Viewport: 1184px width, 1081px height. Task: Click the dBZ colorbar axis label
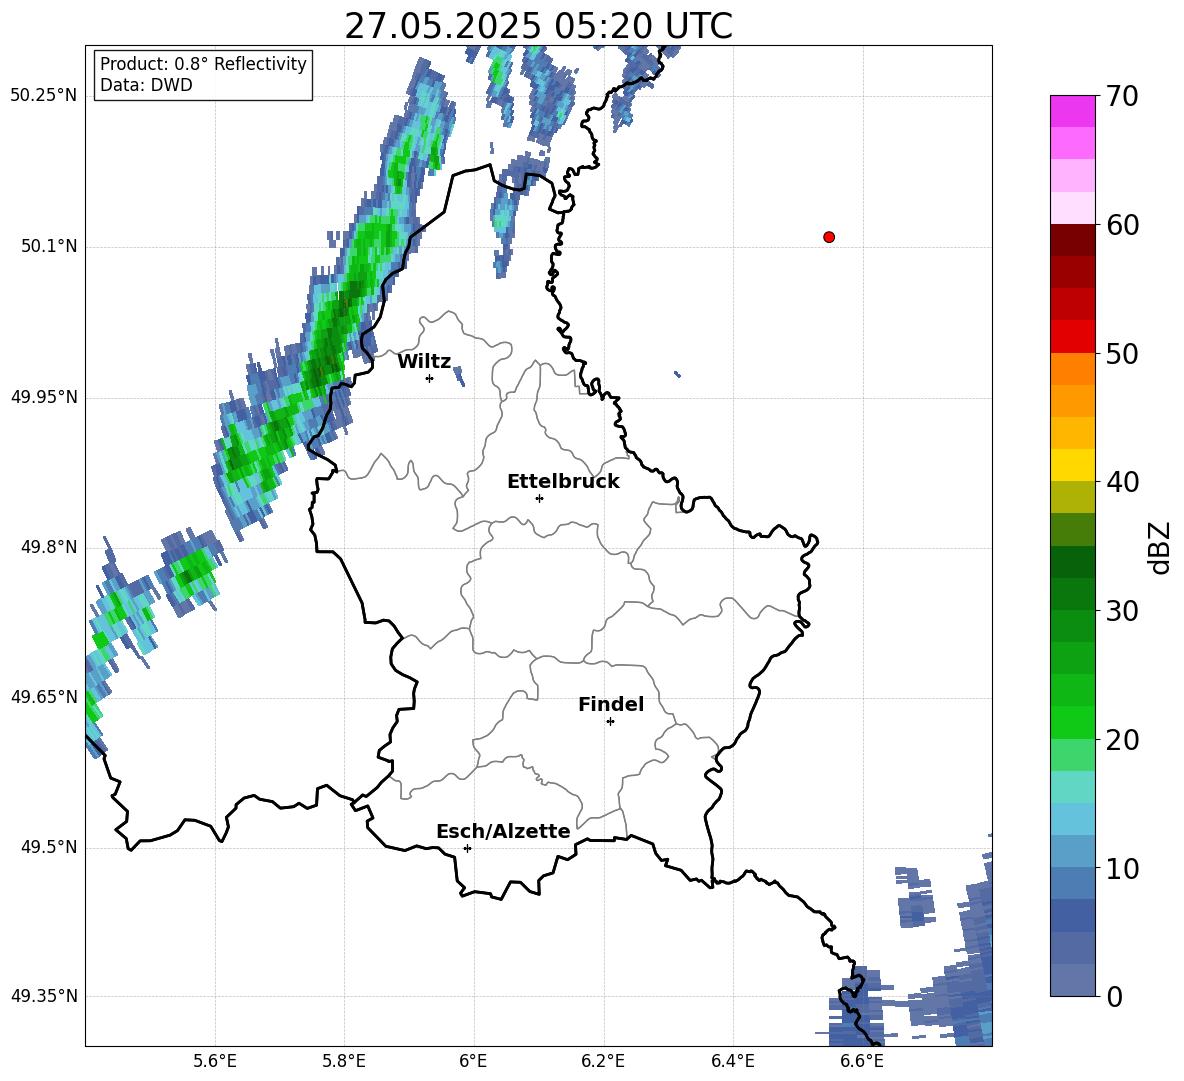coord(1160,547)
